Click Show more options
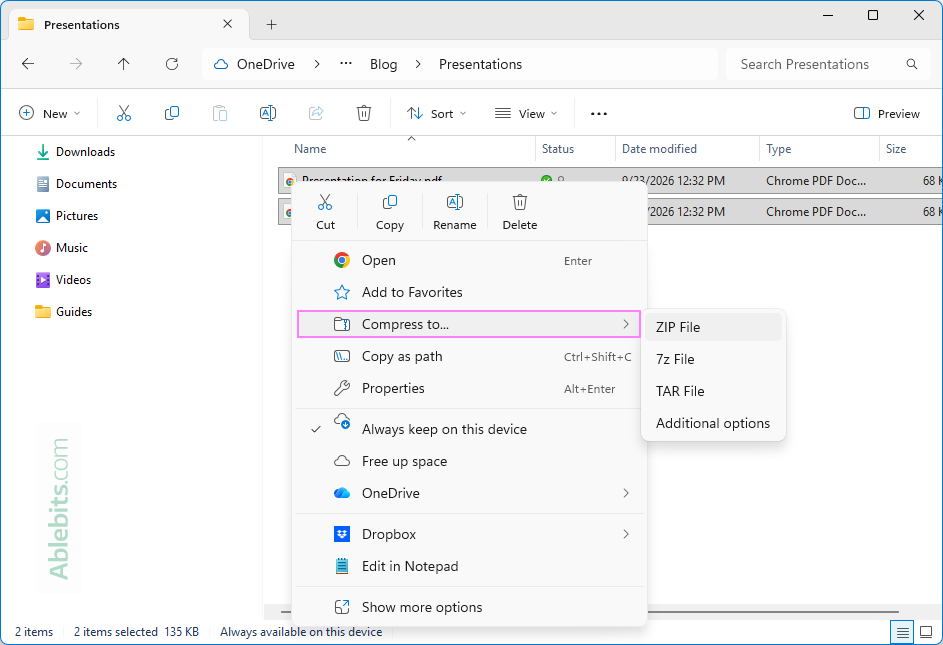Screen dimensions: 943x645 tap(468, 607)
